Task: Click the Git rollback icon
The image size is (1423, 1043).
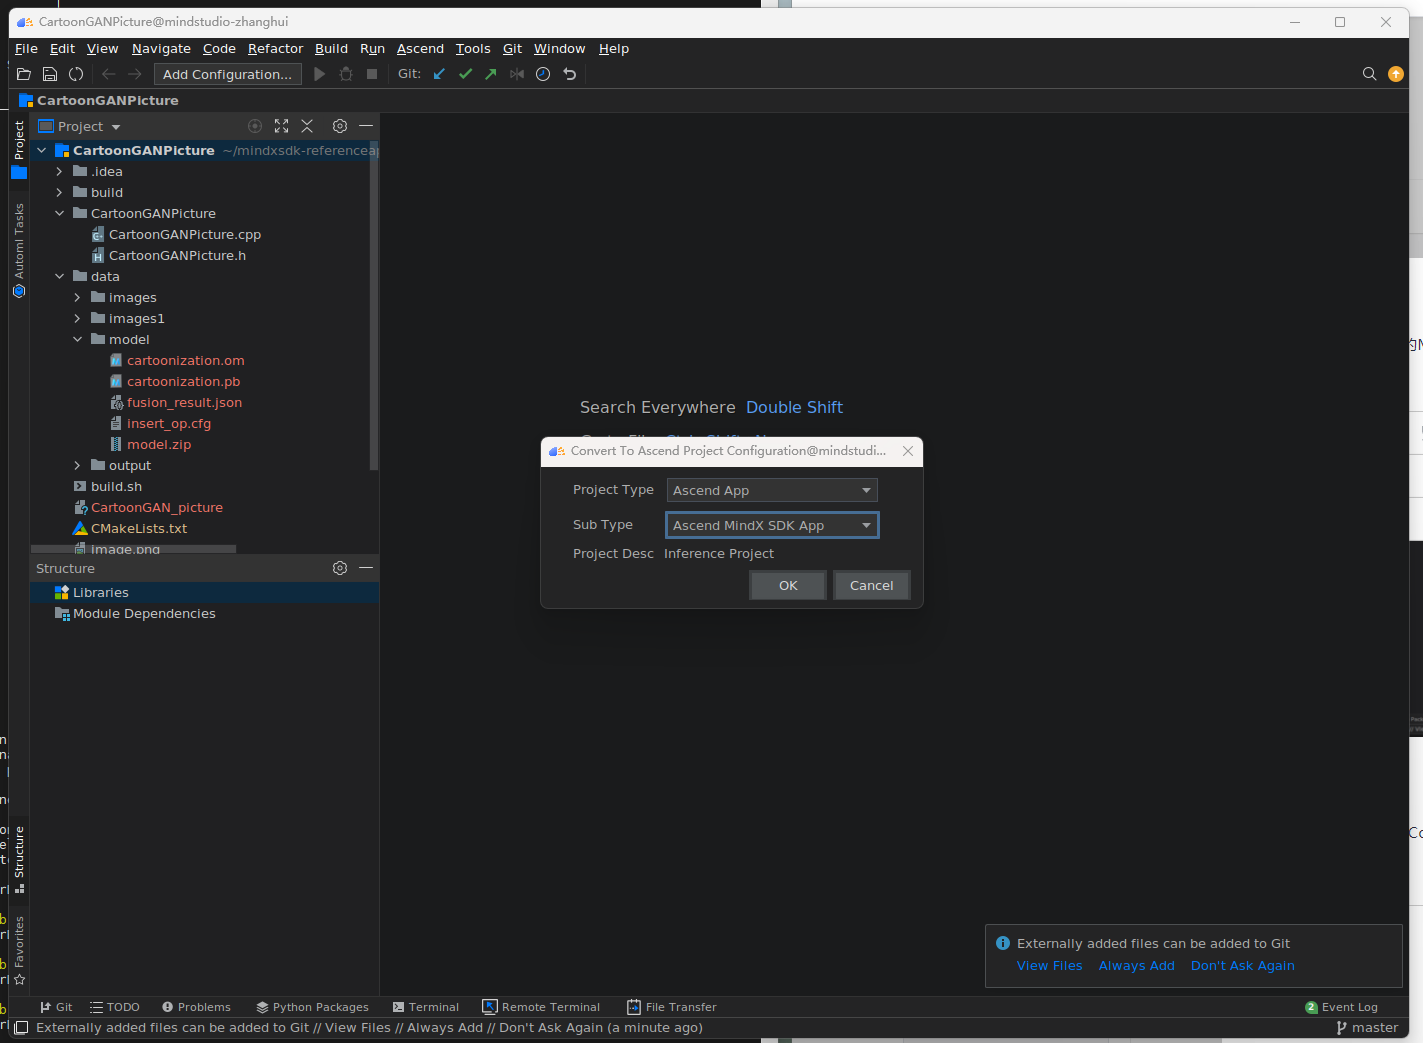Action: point(570,74)
